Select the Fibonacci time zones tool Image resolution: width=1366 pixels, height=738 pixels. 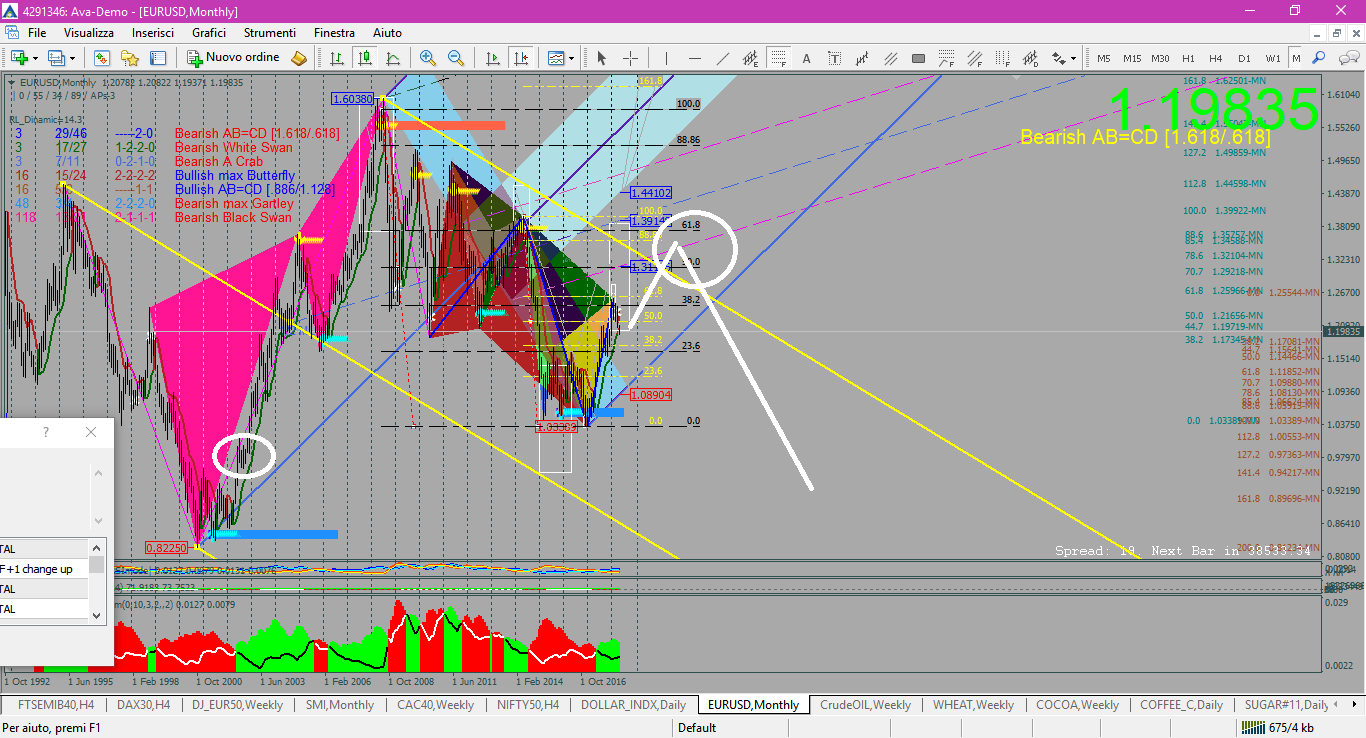[x=1002, y=58]
